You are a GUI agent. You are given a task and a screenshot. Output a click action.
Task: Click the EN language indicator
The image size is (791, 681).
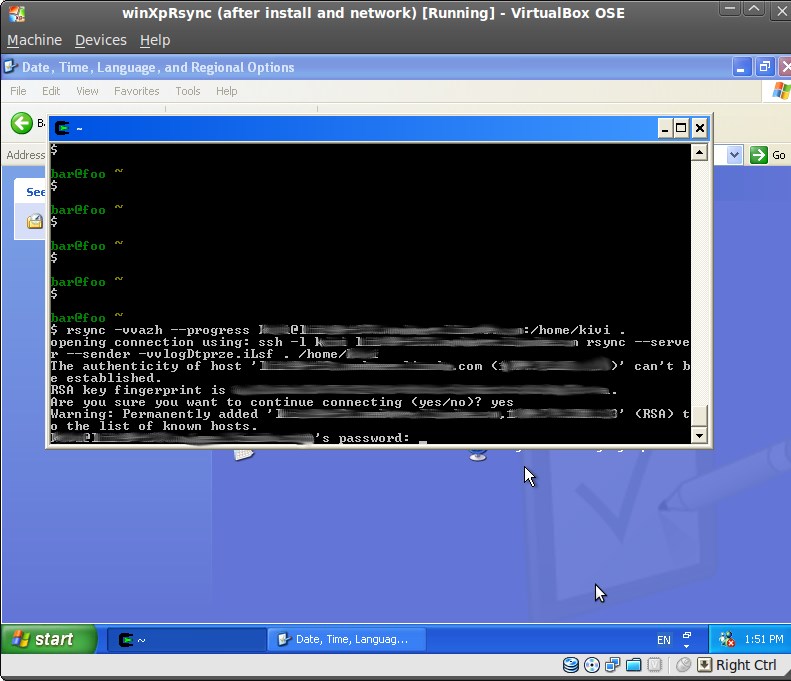coord(664,640)
